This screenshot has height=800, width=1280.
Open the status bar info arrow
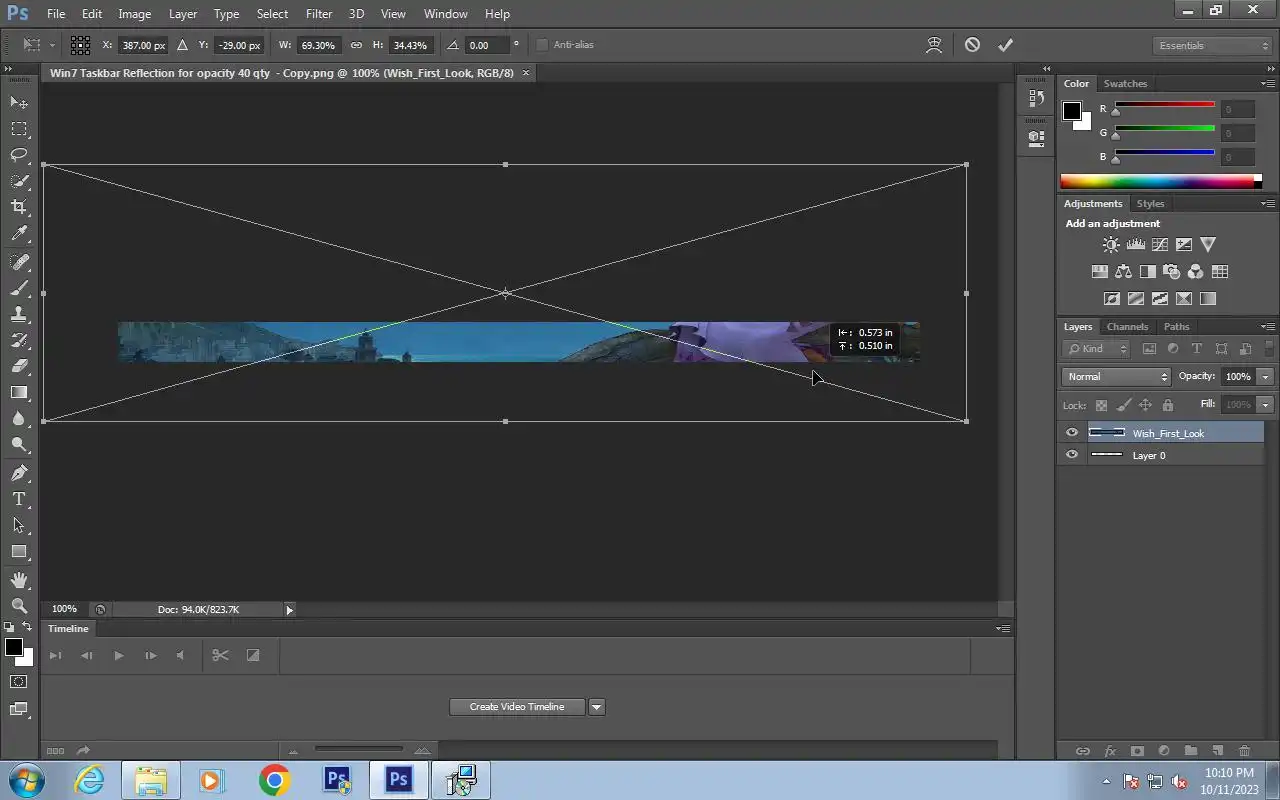coord(290,609)
